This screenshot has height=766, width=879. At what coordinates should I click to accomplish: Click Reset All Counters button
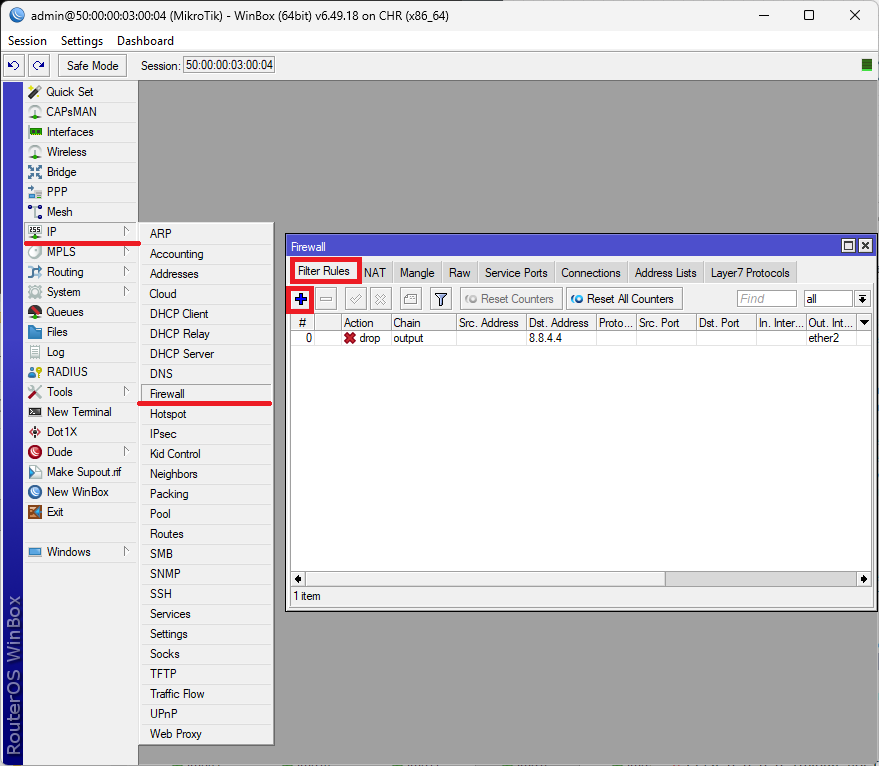point(623,299)
